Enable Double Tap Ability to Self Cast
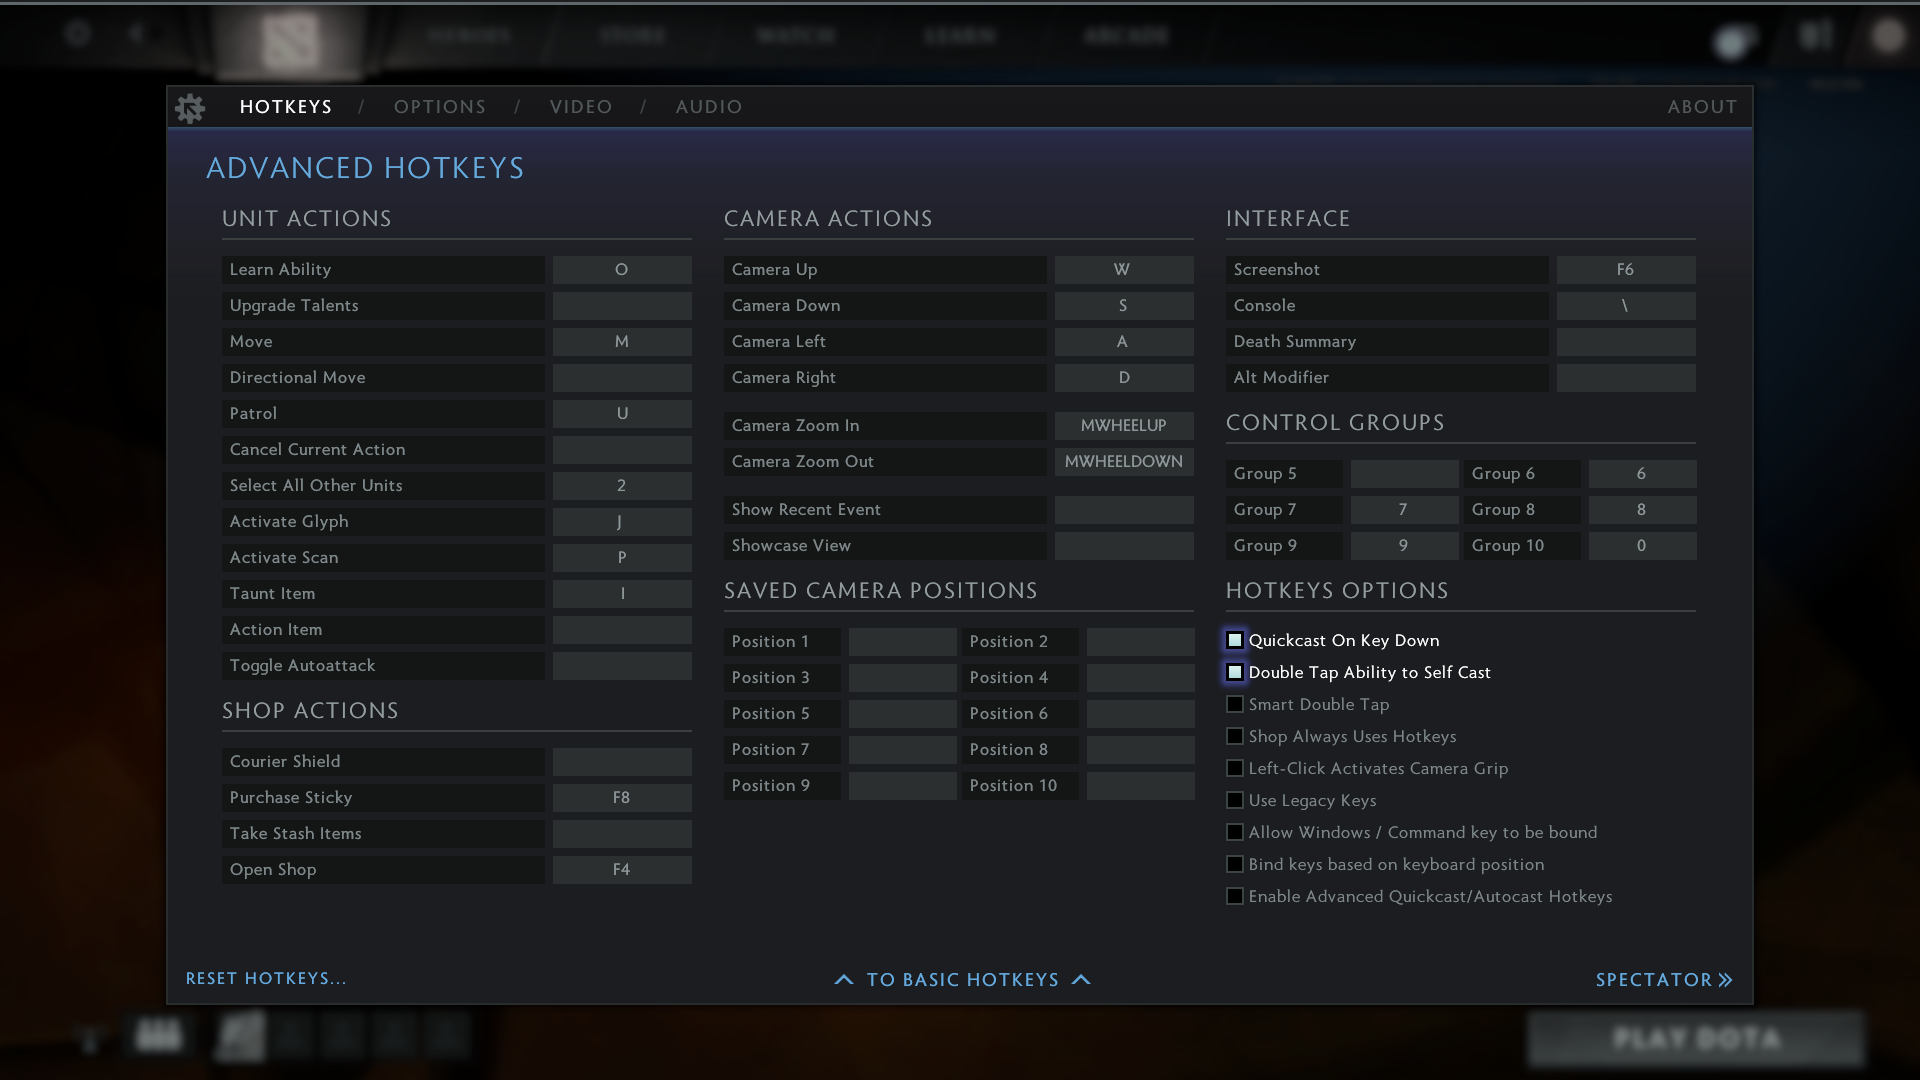Viewport: 1920px width, 1080px height. coord(1234,673)
